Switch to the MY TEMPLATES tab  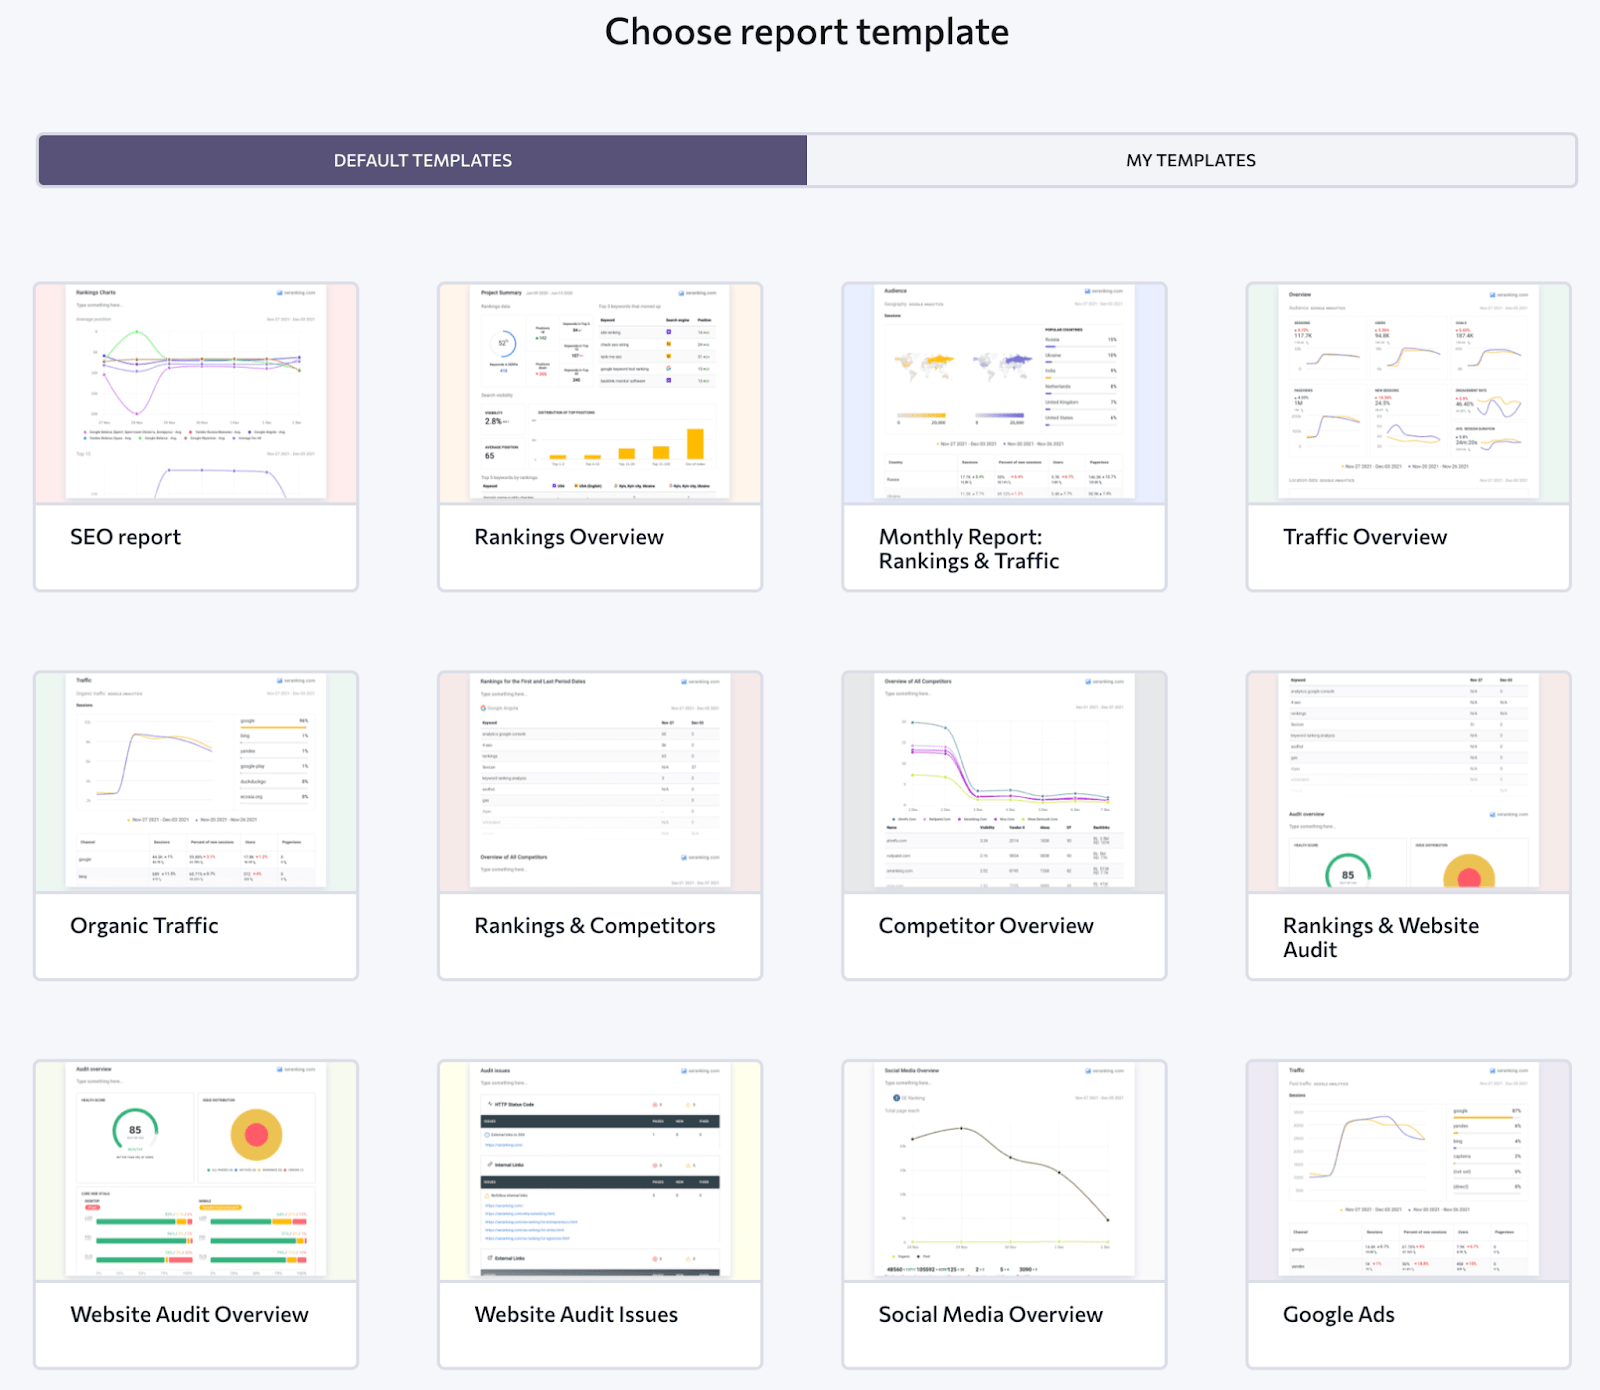[x=1190, y=160]
